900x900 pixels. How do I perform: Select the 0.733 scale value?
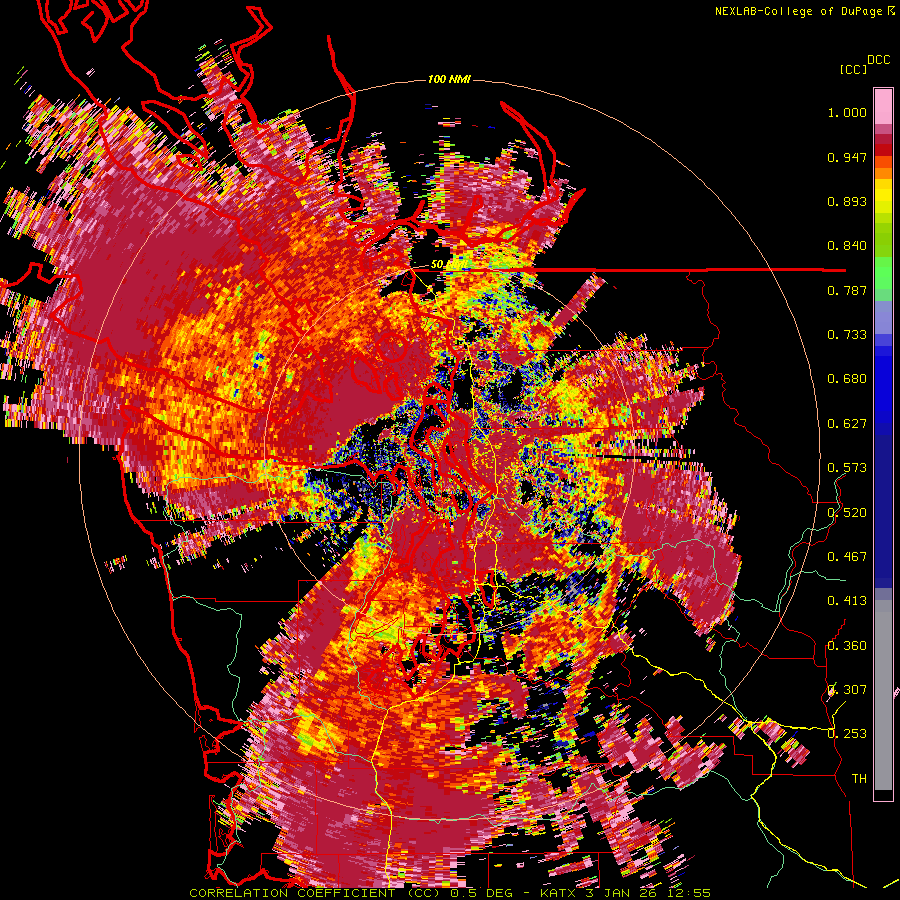(x=847, y=335)
